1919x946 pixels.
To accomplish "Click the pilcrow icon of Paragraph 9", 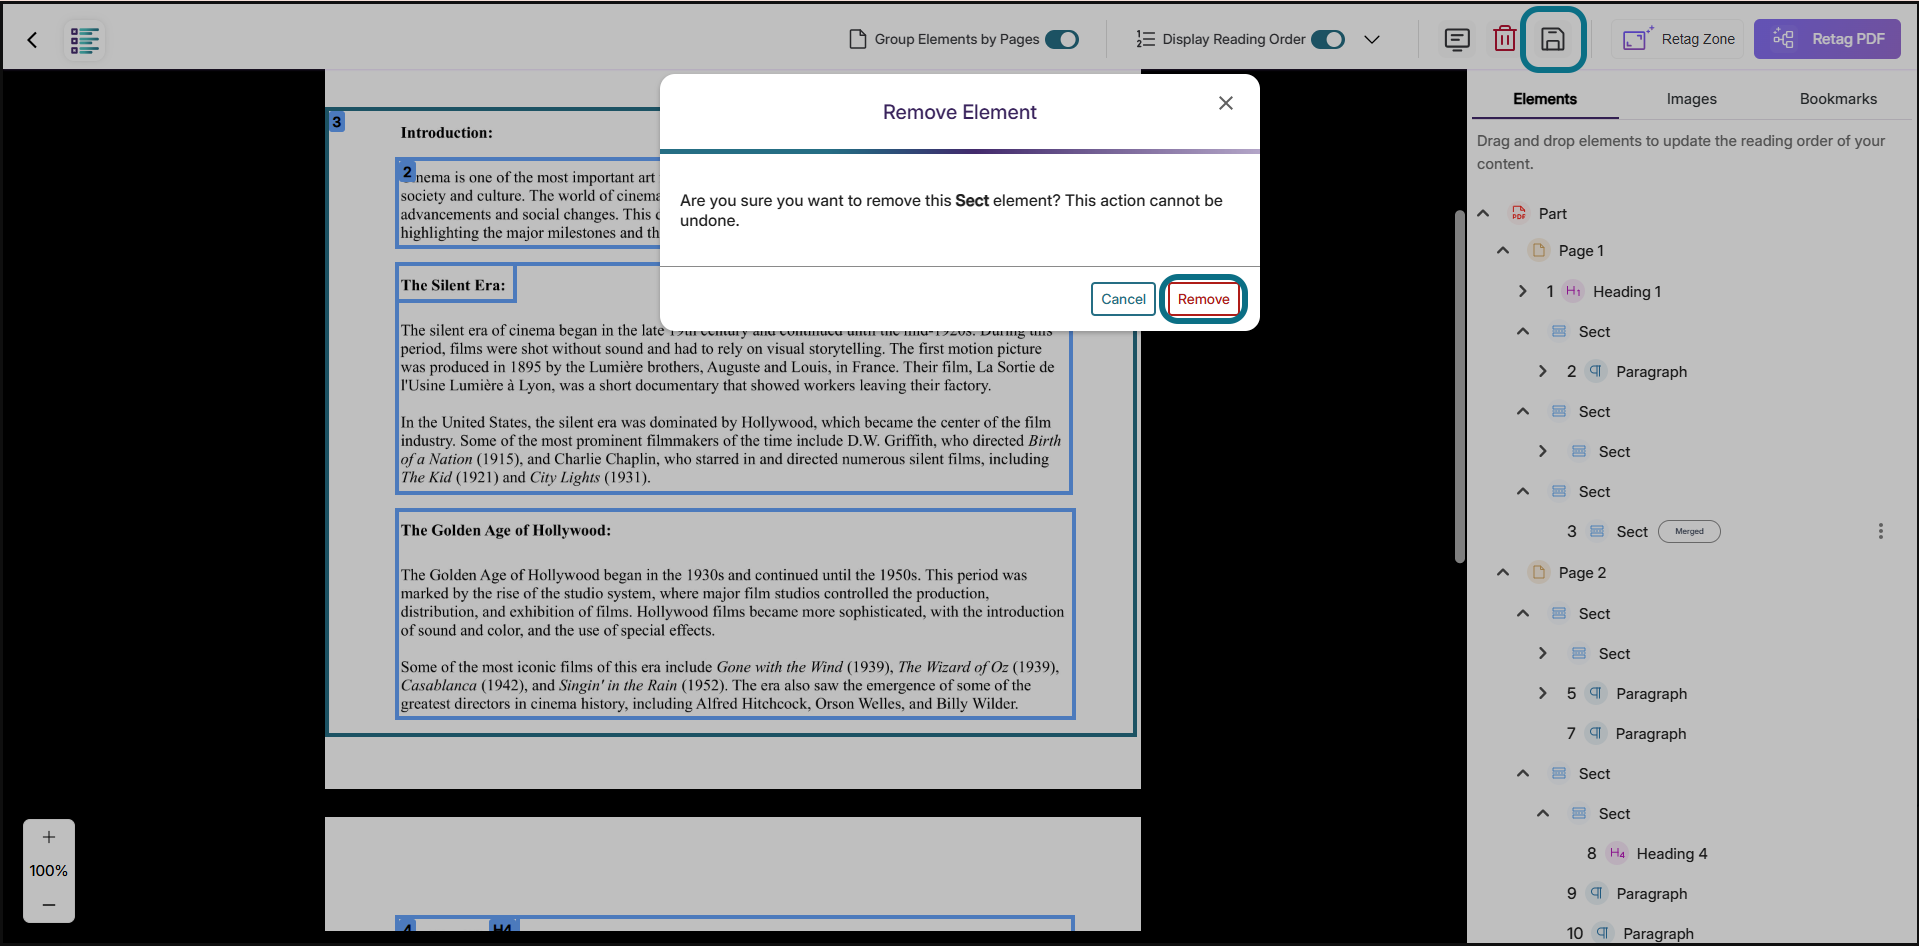I will coord(1596,893).
